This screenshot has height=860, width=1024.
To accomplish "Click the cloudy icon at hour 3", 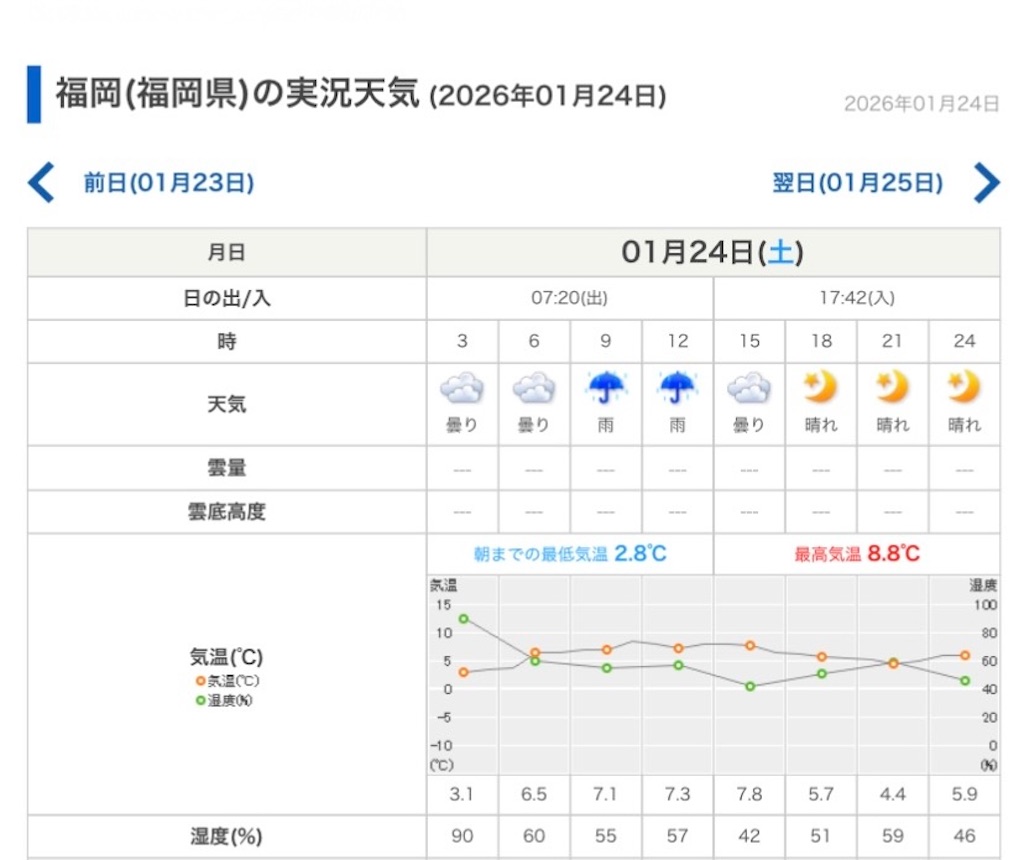I will pyautogui.click(x=462, y=387).
